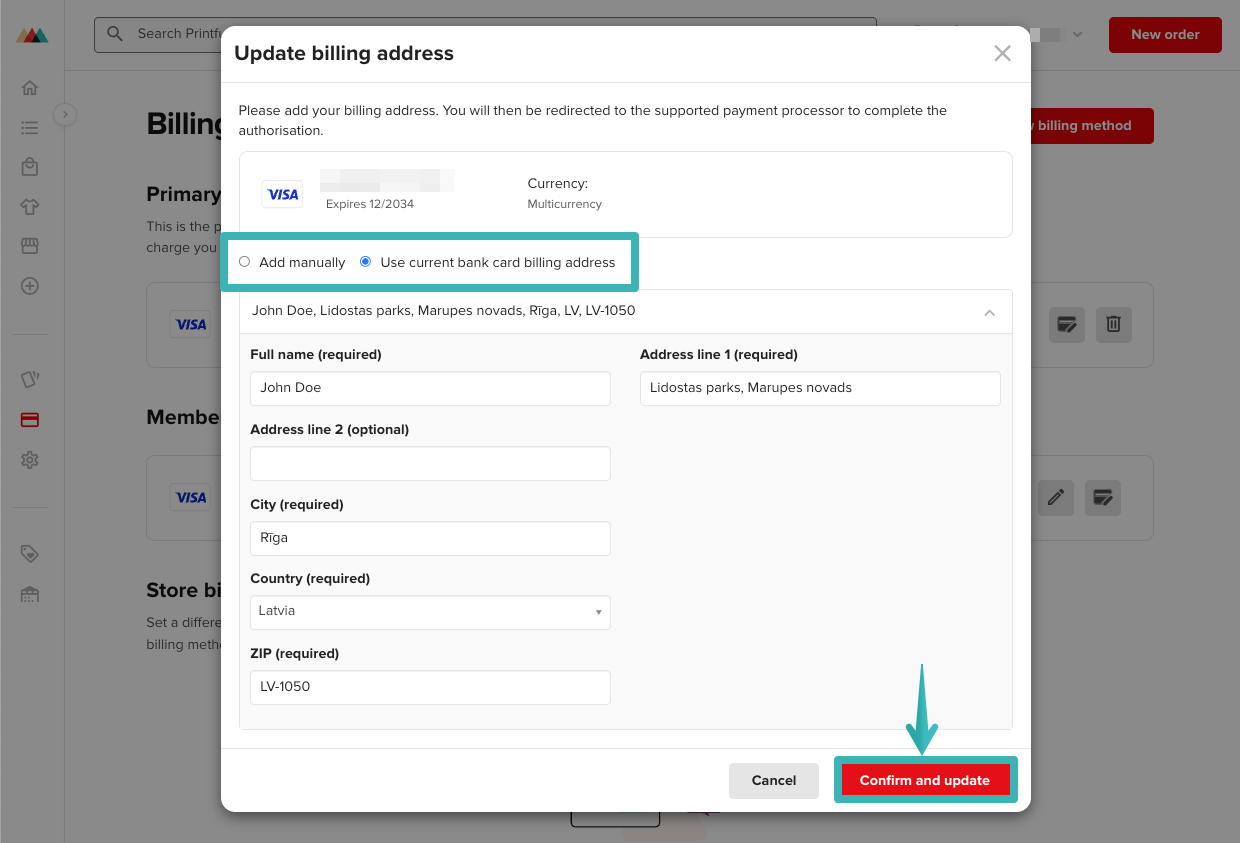Open the Stores shopping bag icon
The width and height of the screenshot is (1240, 843).
pyautogui.click(x=30, y=166)
